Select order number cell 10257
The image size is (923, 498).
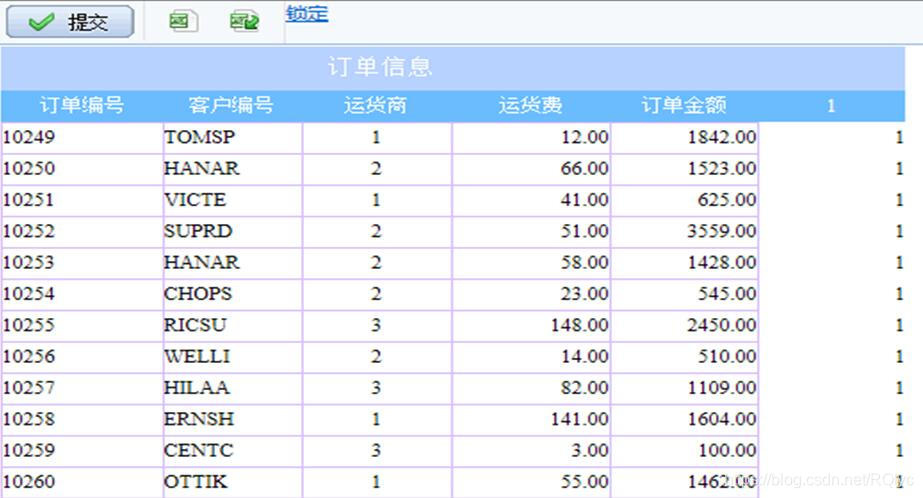[82, 388]
